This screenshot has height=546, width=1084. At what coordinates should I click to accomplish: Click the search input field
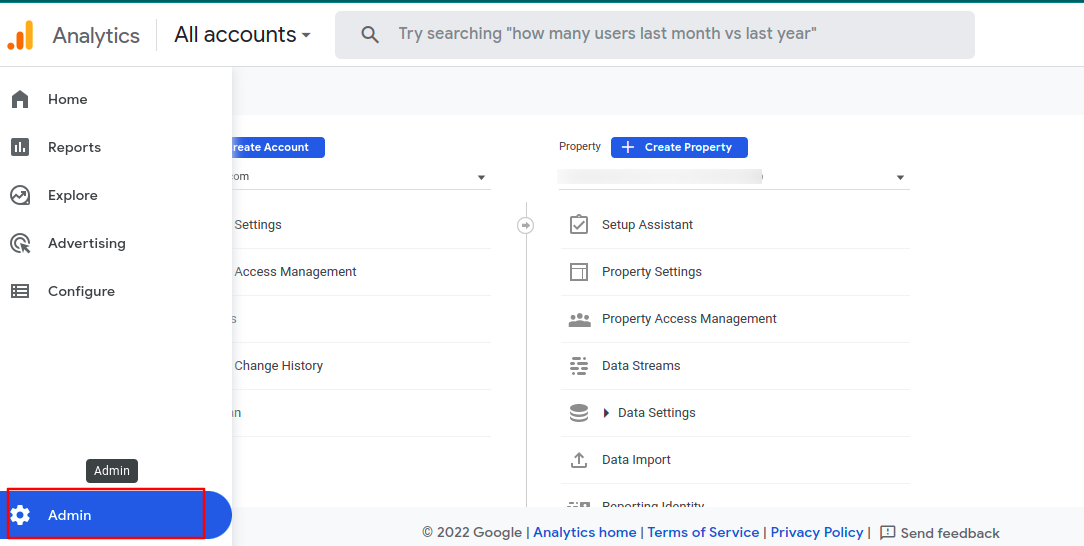655,35
